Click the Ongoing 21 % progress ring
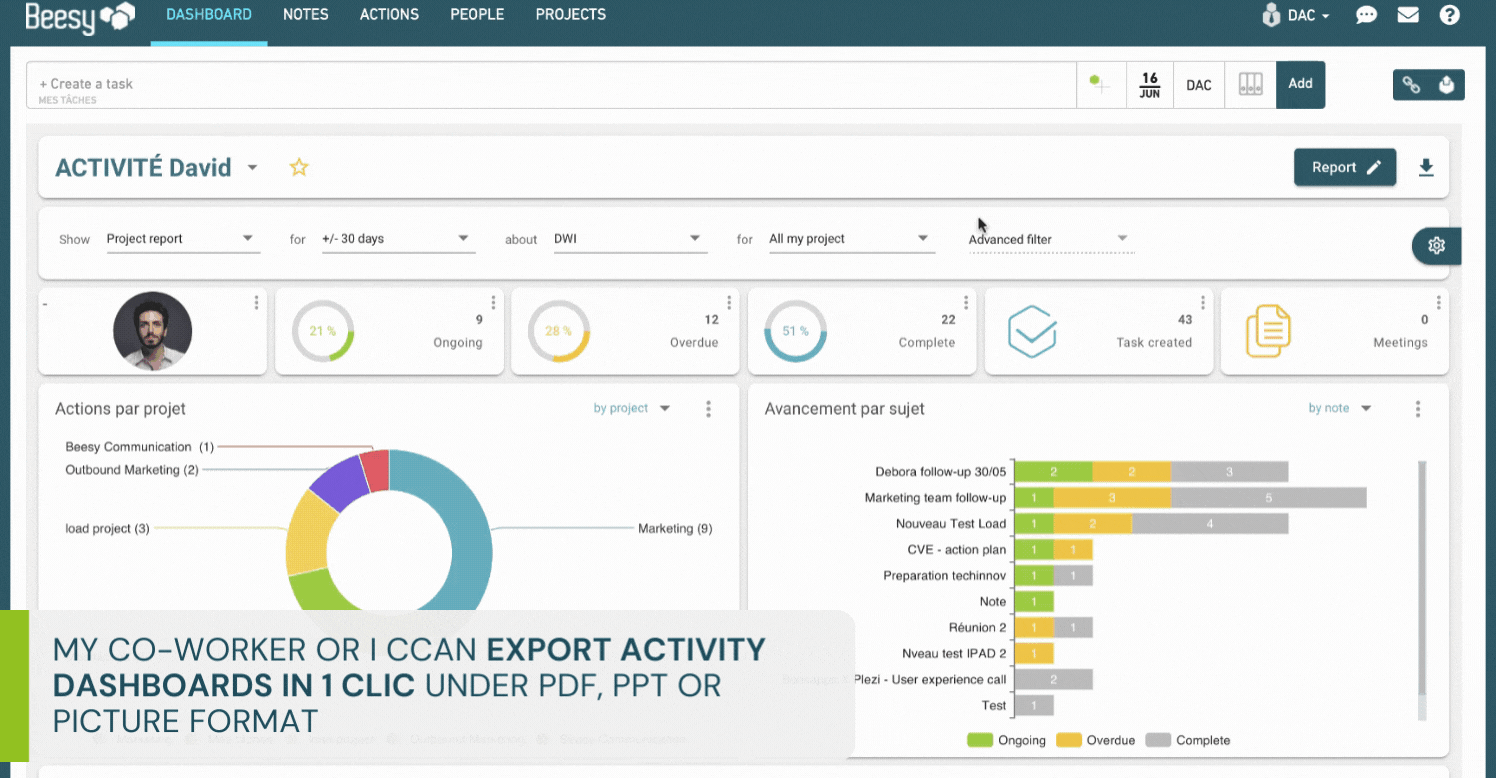Viewport: 1496px width, 778px height. point(322,331)
